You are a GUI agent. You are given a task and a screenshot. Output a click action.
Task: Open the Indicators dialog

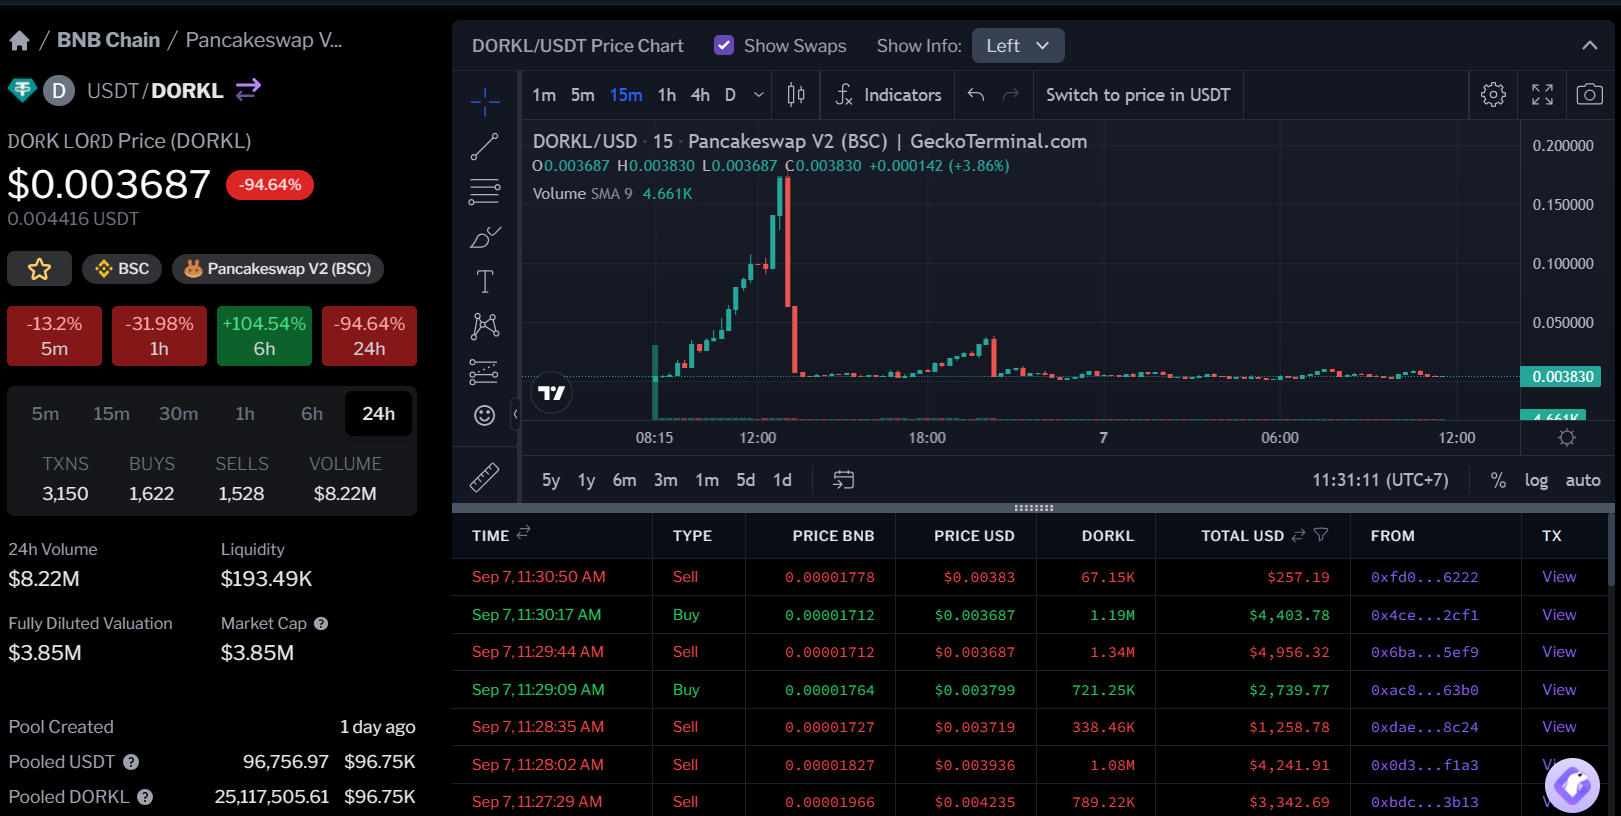(x=888, y=95)
